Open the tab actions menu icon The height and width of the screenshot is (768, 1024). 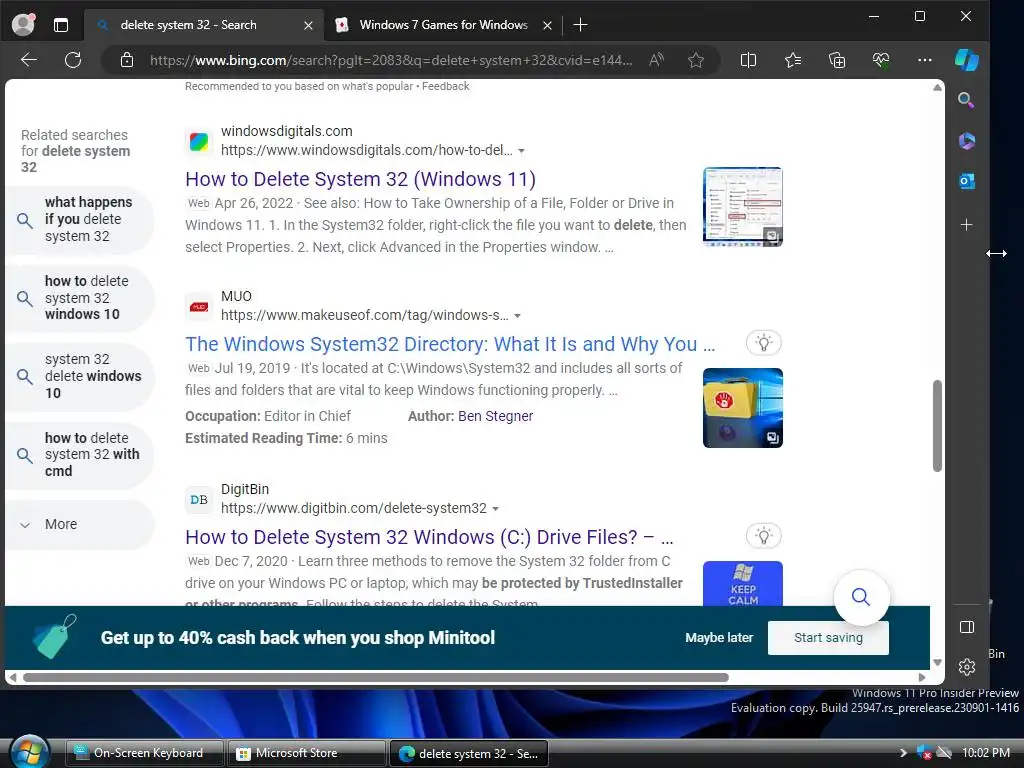pyautogui.click(x=61, y=25)
